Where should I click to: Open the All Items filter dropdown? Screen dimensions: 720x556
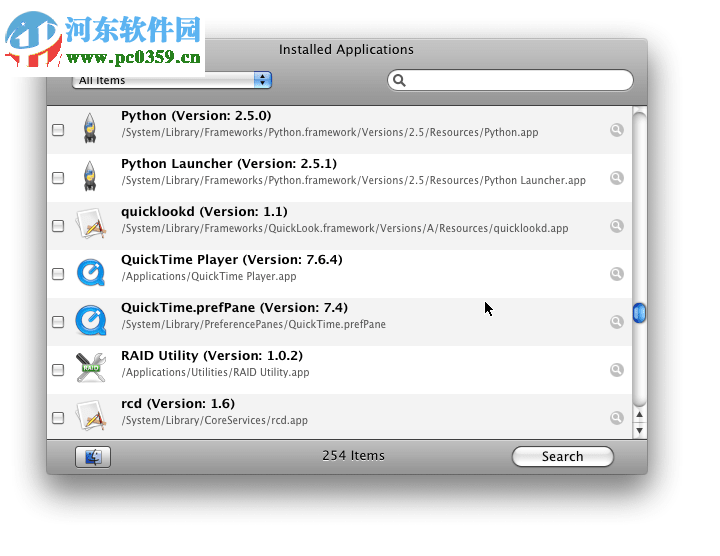[x=172, y=80]
